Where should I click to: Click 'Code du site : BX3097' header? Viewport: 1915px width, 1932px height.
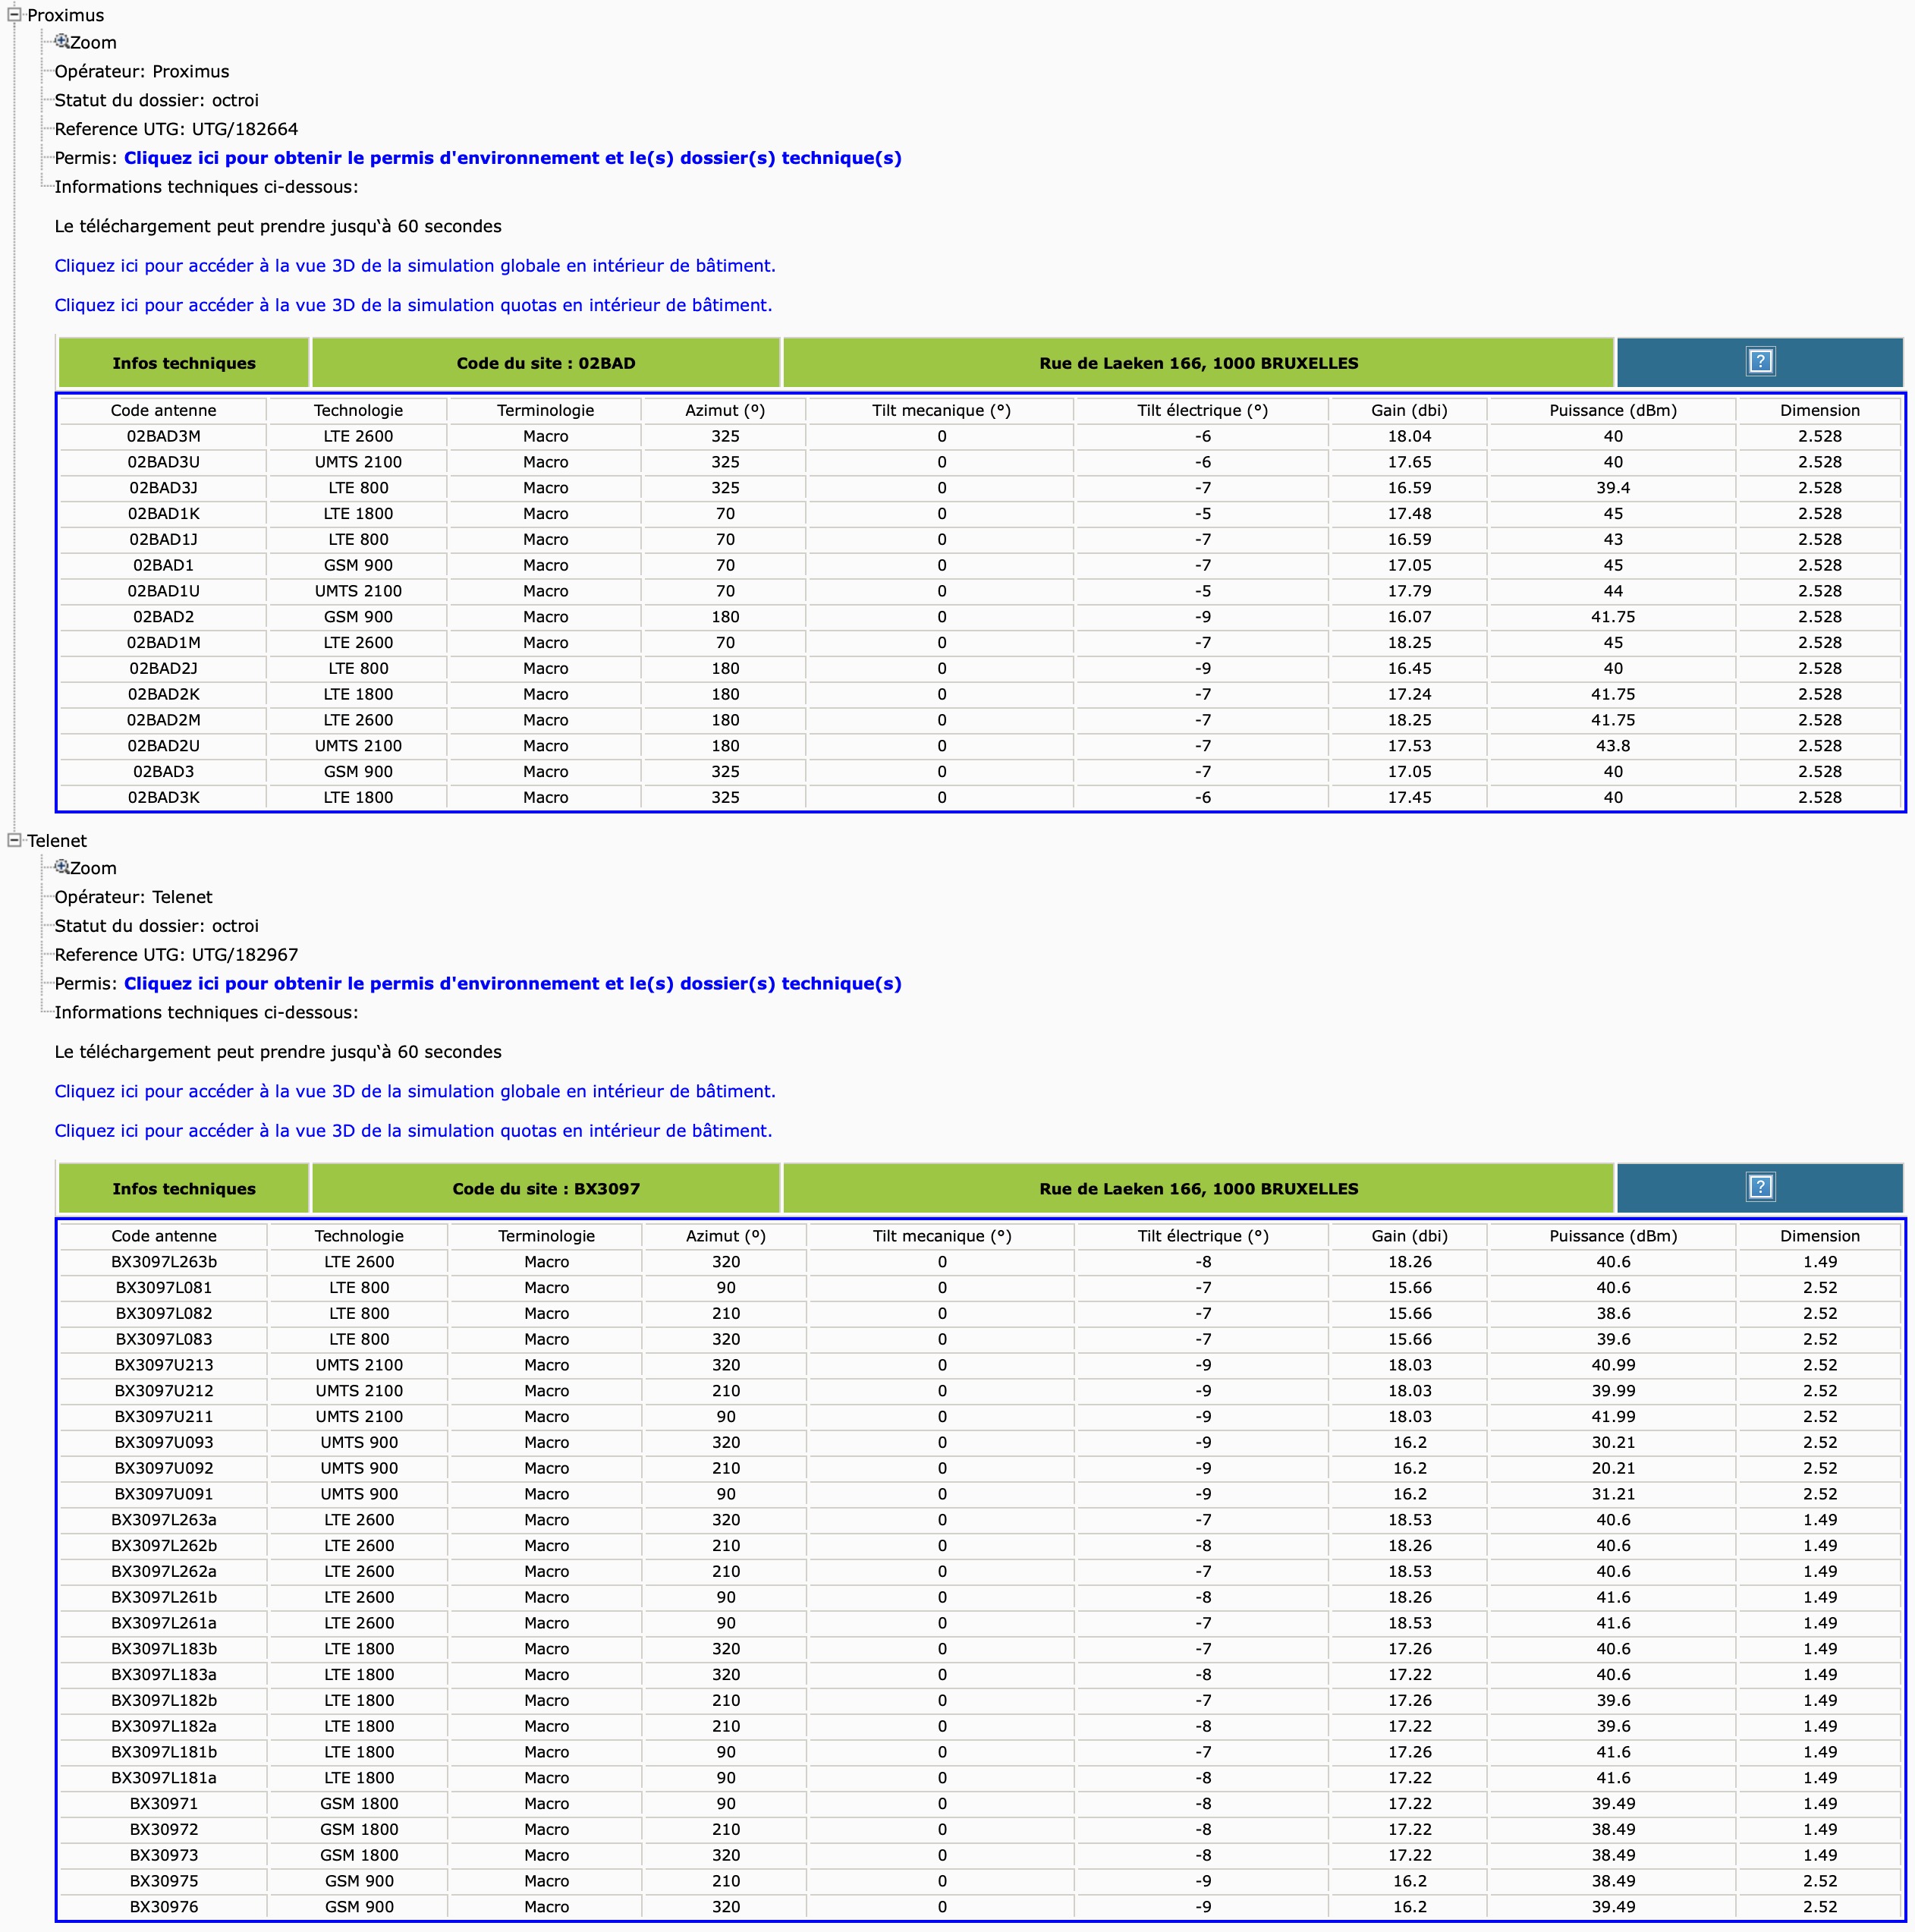[546, 1188]
